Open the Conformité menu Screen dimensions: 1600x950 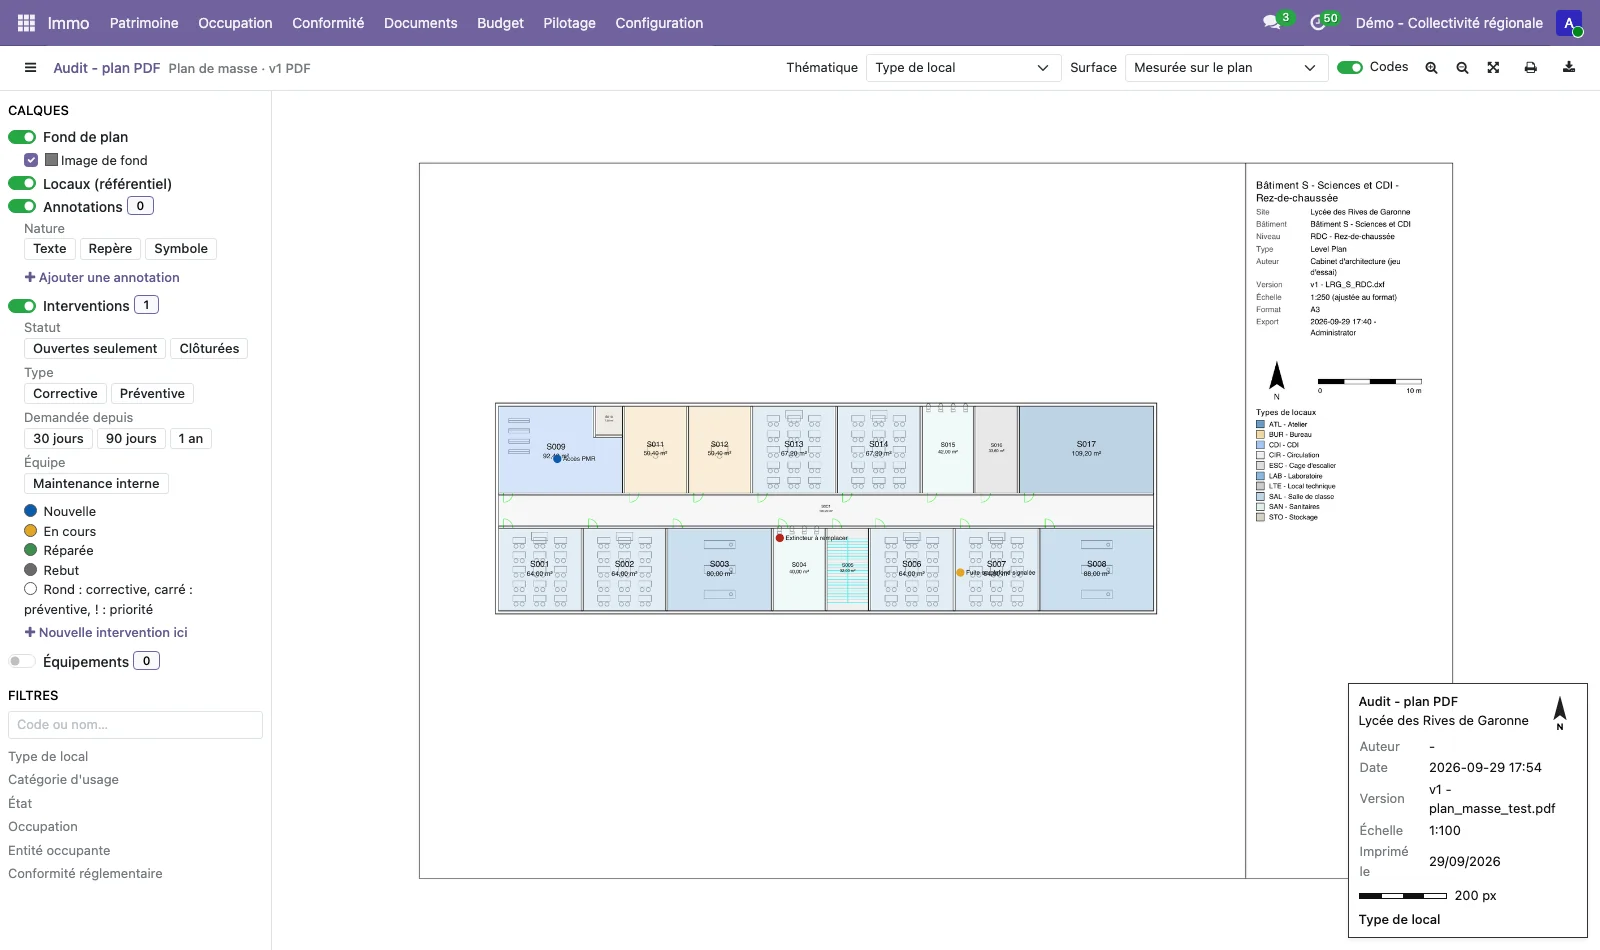click(x=328, y=23)
